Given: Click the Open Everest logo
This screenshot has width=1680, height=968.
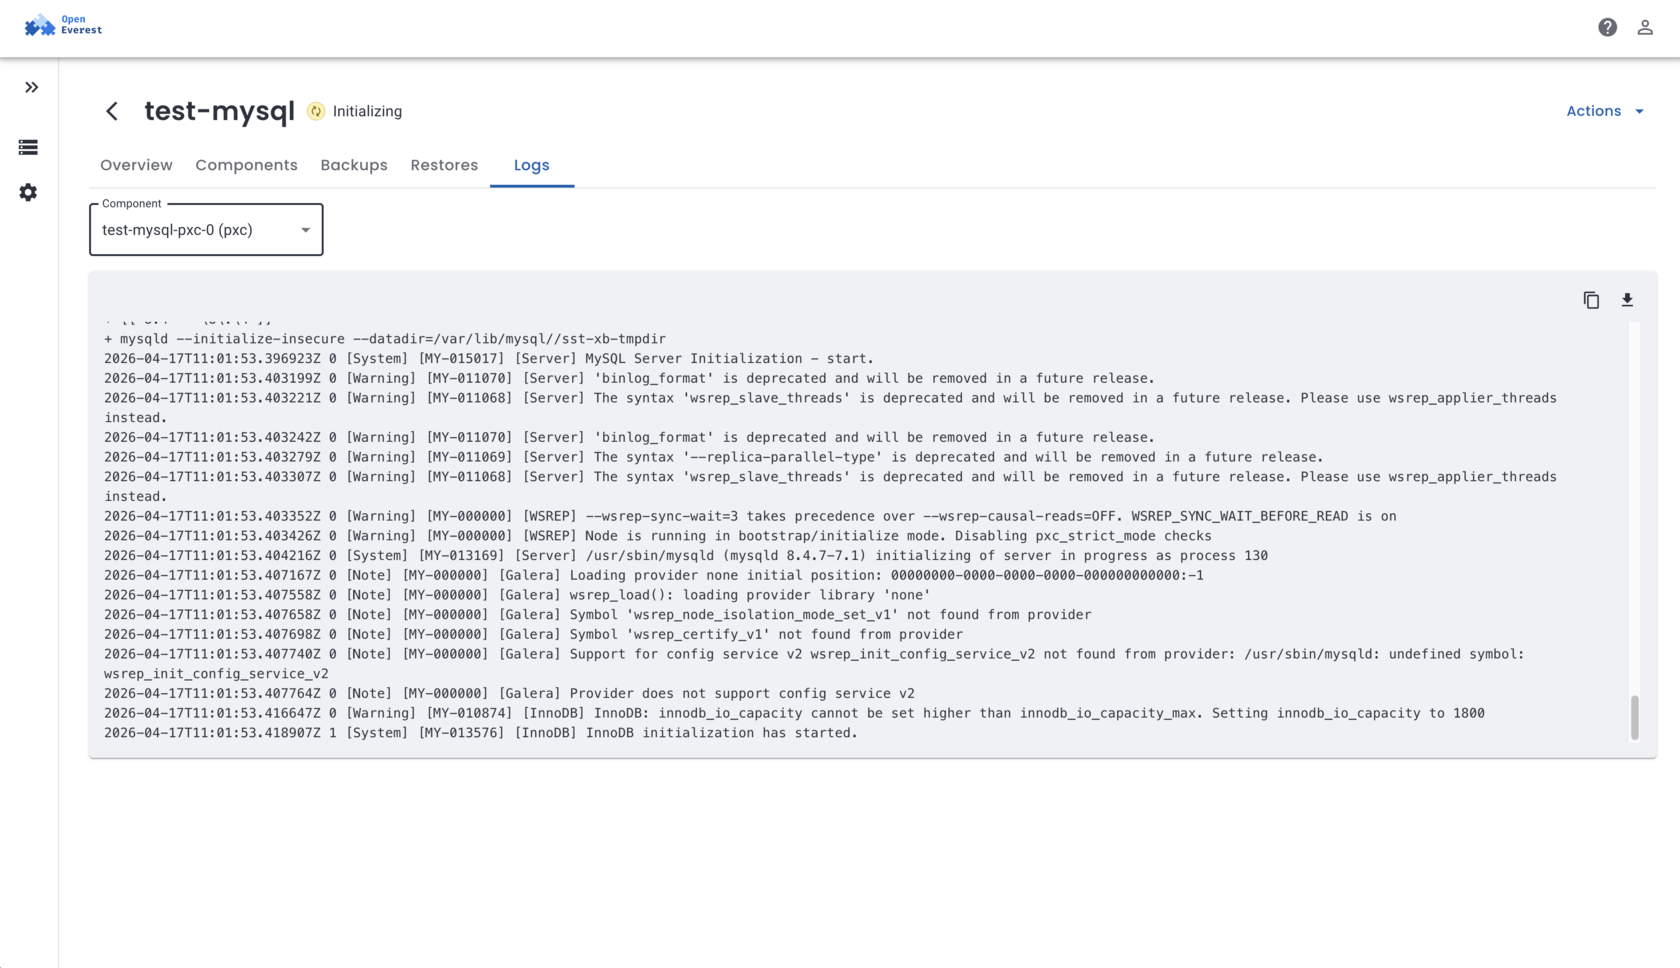Looking at the screenshot, I should [63, 25].
